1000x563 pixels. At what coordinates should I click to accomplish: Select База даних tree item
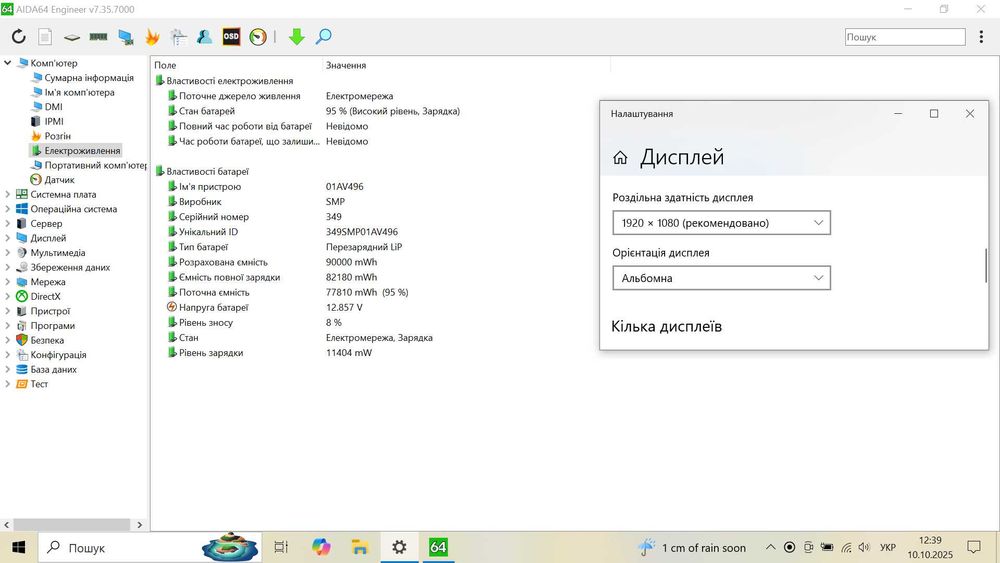click(54, 369)
